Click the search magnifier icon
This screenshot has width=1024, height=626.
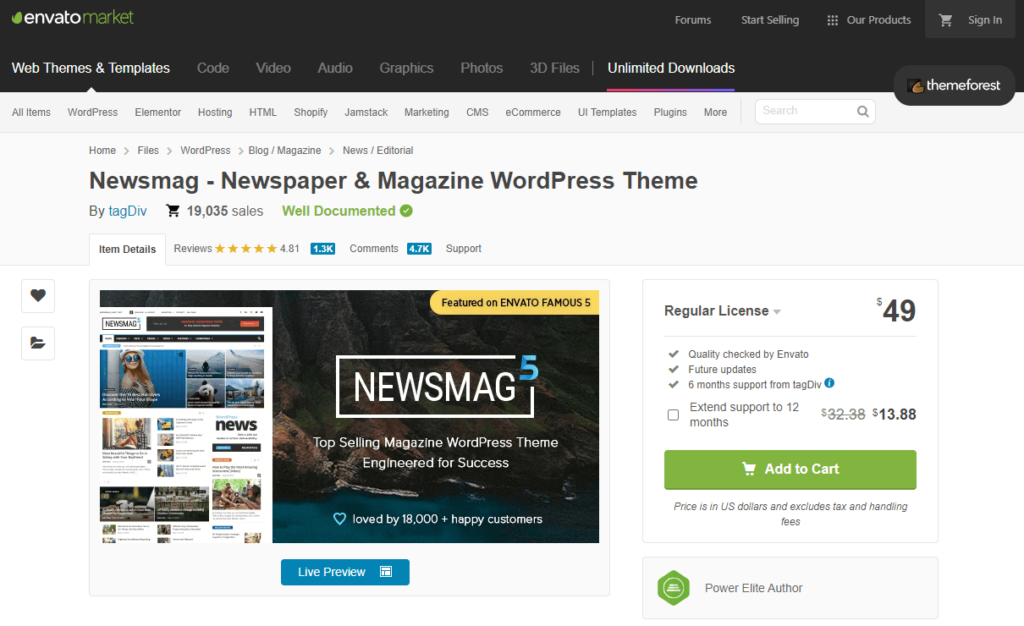(x=863, y=112)
